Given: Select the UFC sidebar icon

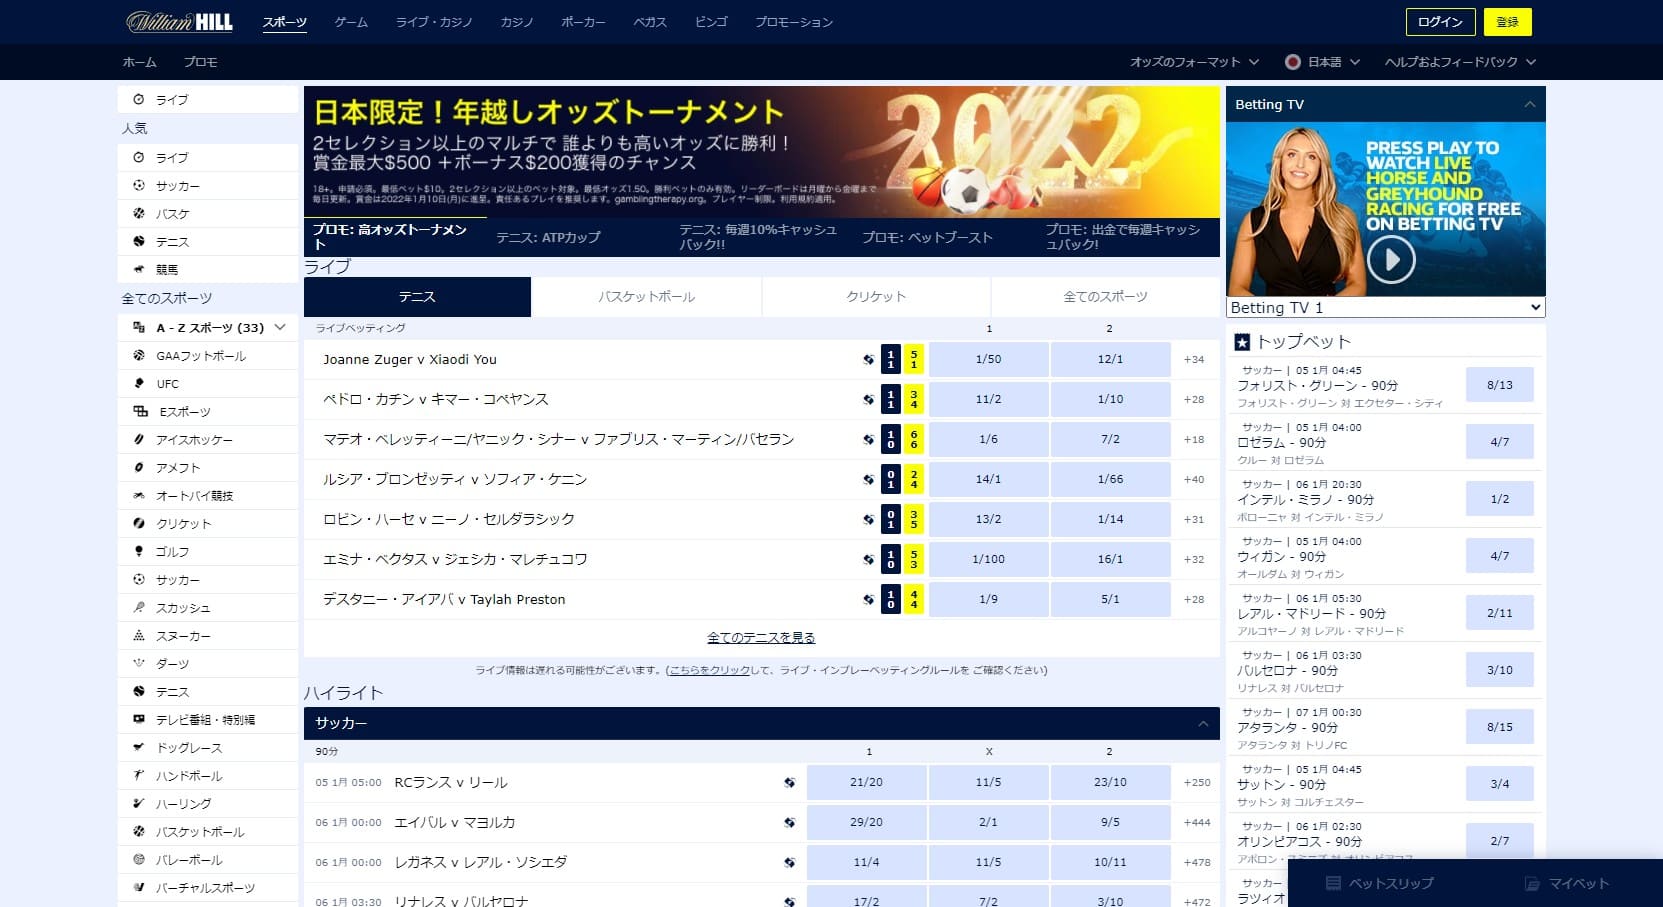Looking at the screenshot, I should pyautogui.click(x=138, y=383).
